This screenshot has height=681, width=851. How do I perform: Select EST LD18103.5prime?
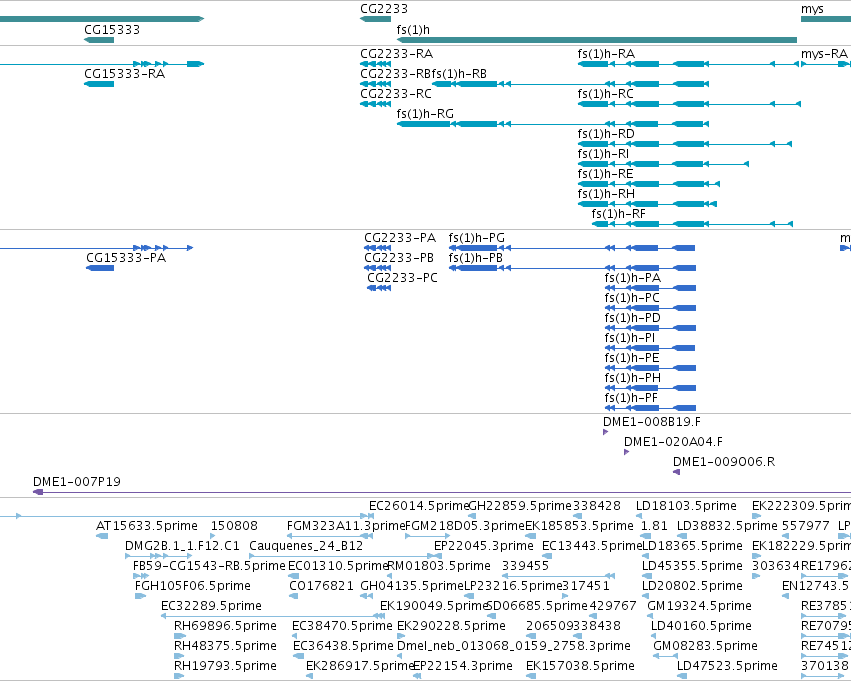coord(686,506)
